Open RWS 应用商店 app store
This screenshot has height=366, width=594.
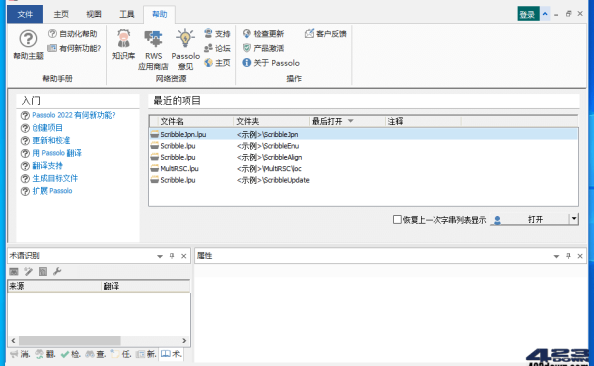coord(153,50)
